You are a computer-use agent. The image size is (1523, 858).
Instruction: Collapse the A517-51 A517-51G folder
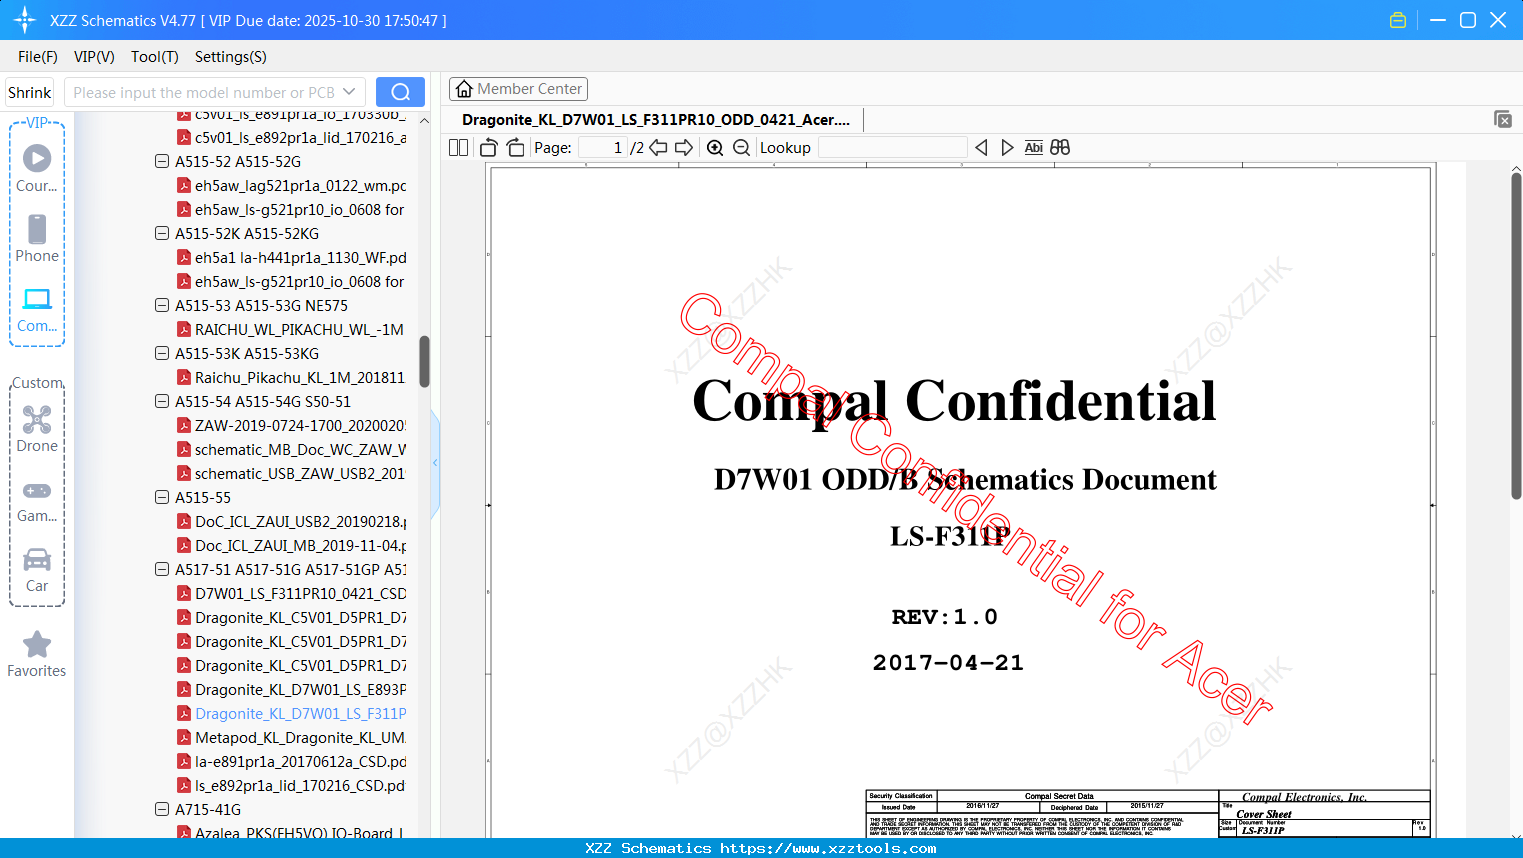[162, 569]
